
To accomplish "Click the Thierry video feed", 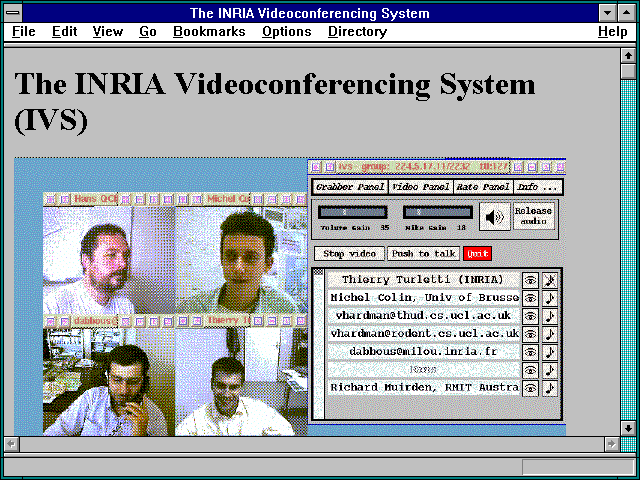I will click(x=242, y=382).
